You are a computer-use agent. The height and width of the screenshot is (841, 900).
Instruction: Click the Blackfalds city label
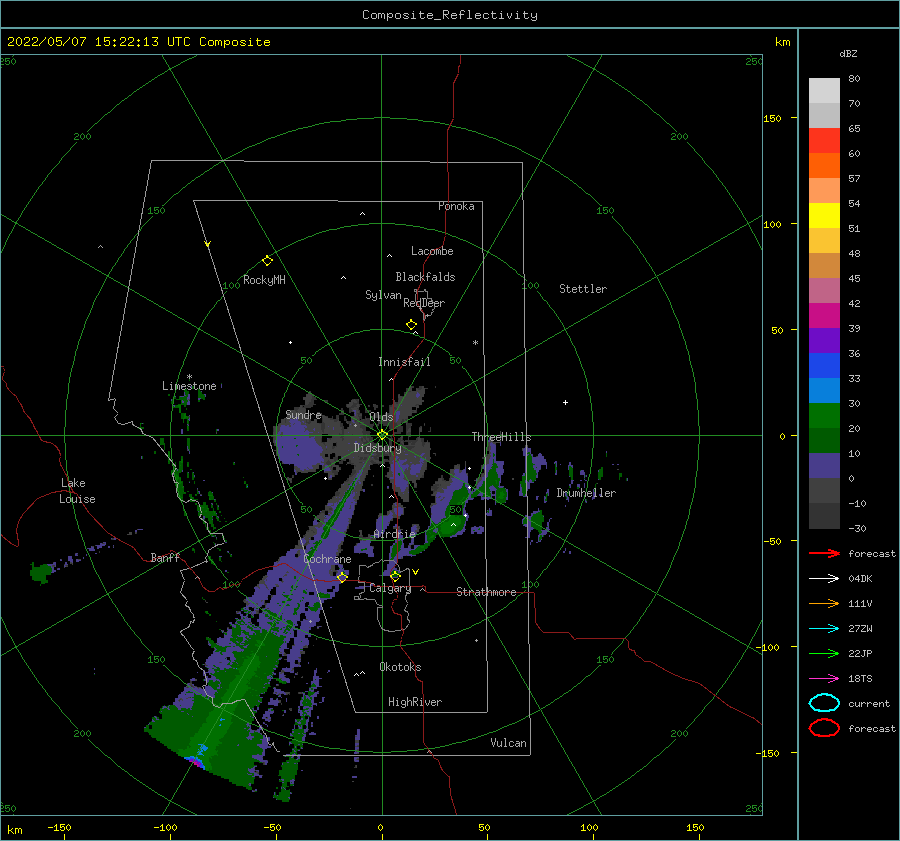tap(425, 277)
